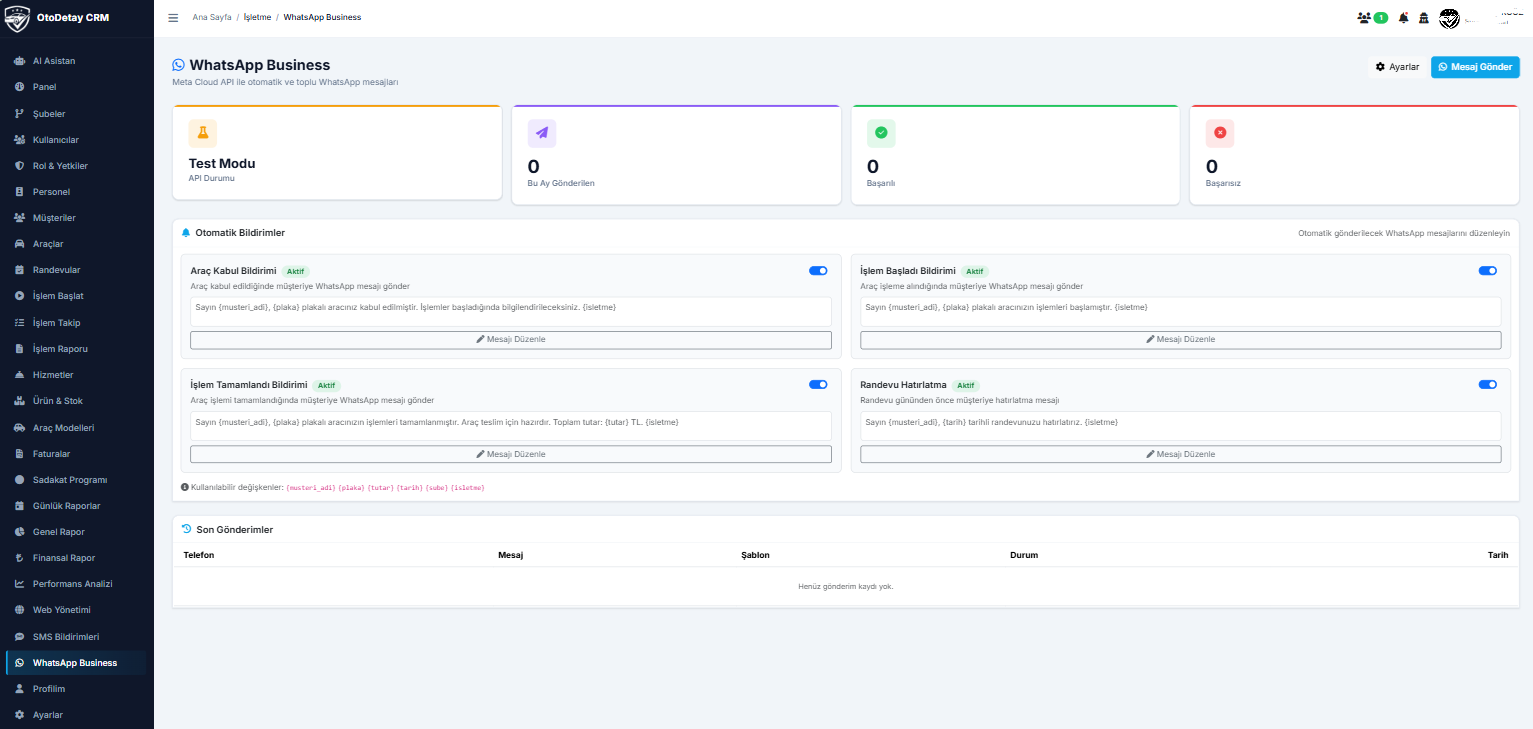Open SMS Bildirimleri in the sidebar
Viewport: 1533px width, 729px height.
(x=77, y=637)
